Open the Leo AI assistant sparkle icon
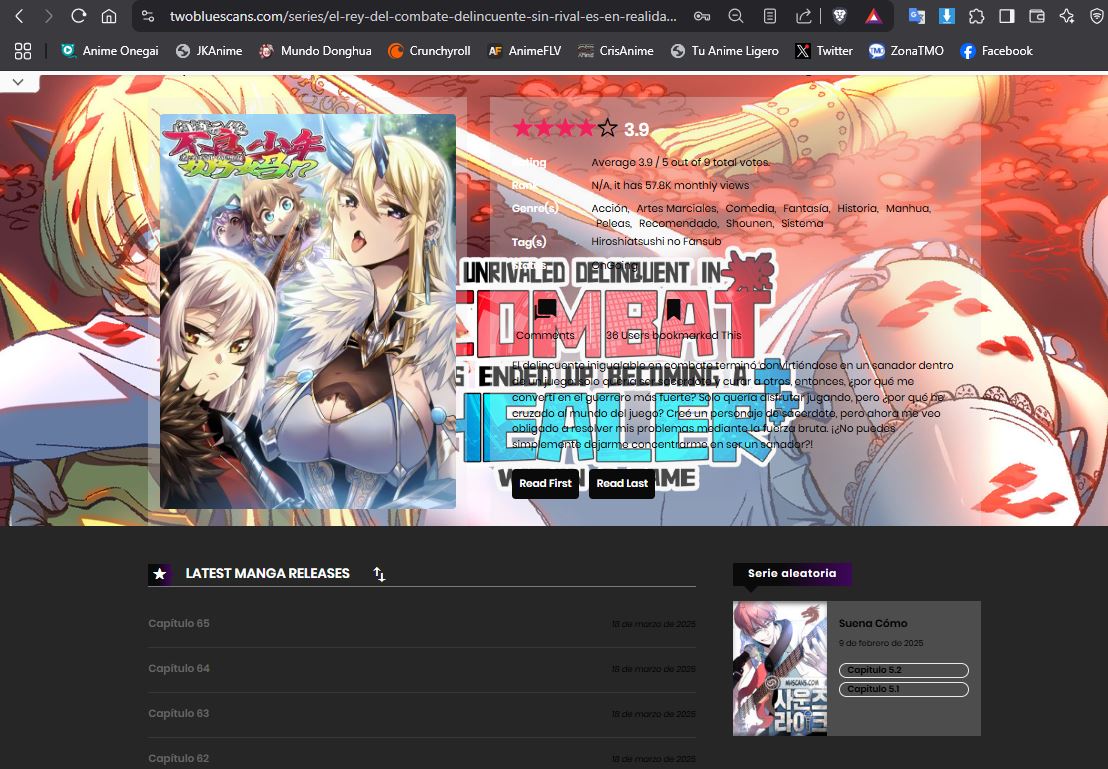1108x769 pixels. pyautogui.click(x=1067, y=16)
